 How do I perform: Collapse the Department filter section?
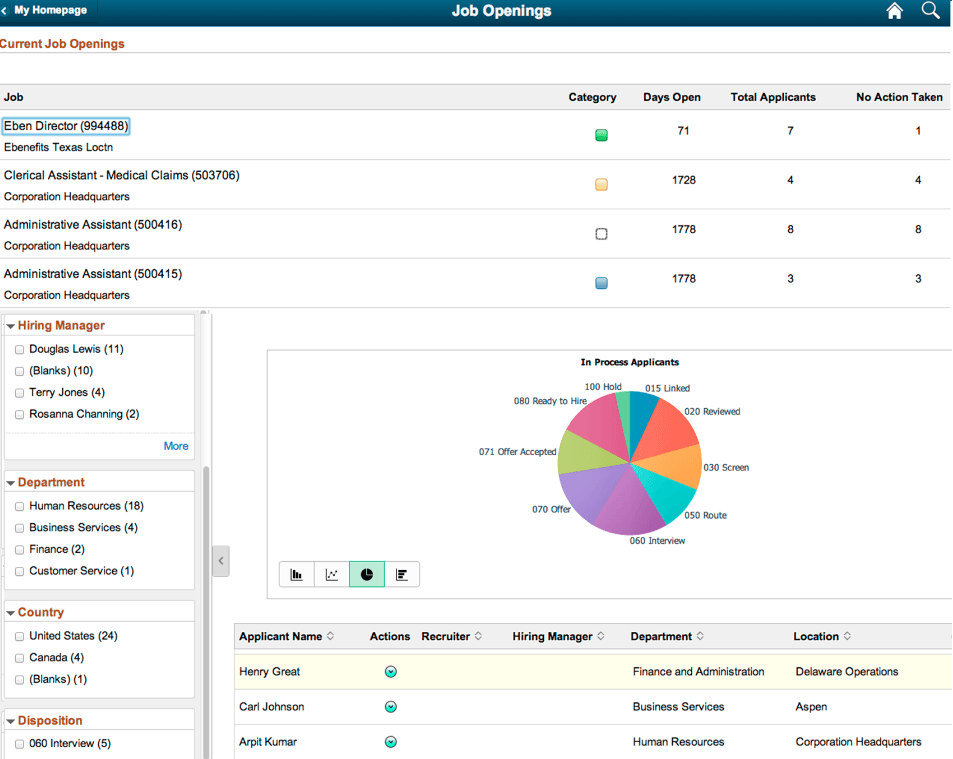pos(9,480)
